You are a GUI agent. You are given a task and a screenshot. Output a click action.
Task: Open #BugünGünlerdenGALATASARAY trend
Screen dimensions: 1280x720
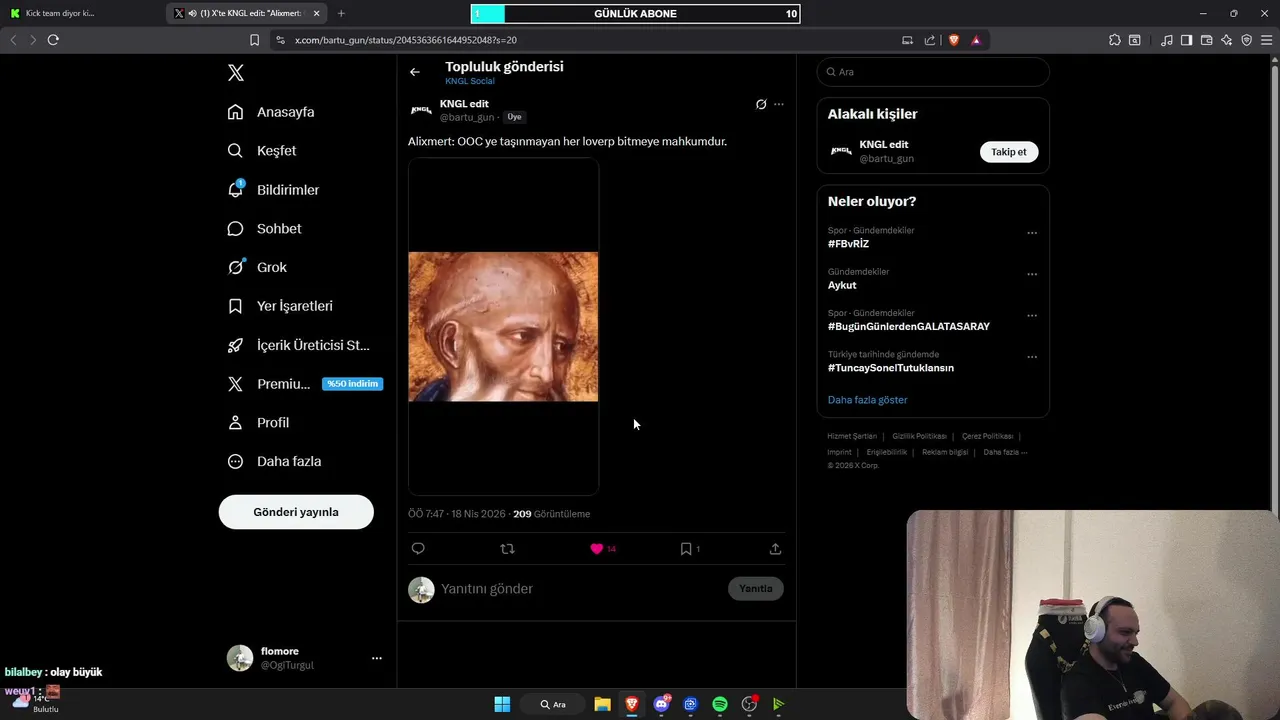point(909,327)
